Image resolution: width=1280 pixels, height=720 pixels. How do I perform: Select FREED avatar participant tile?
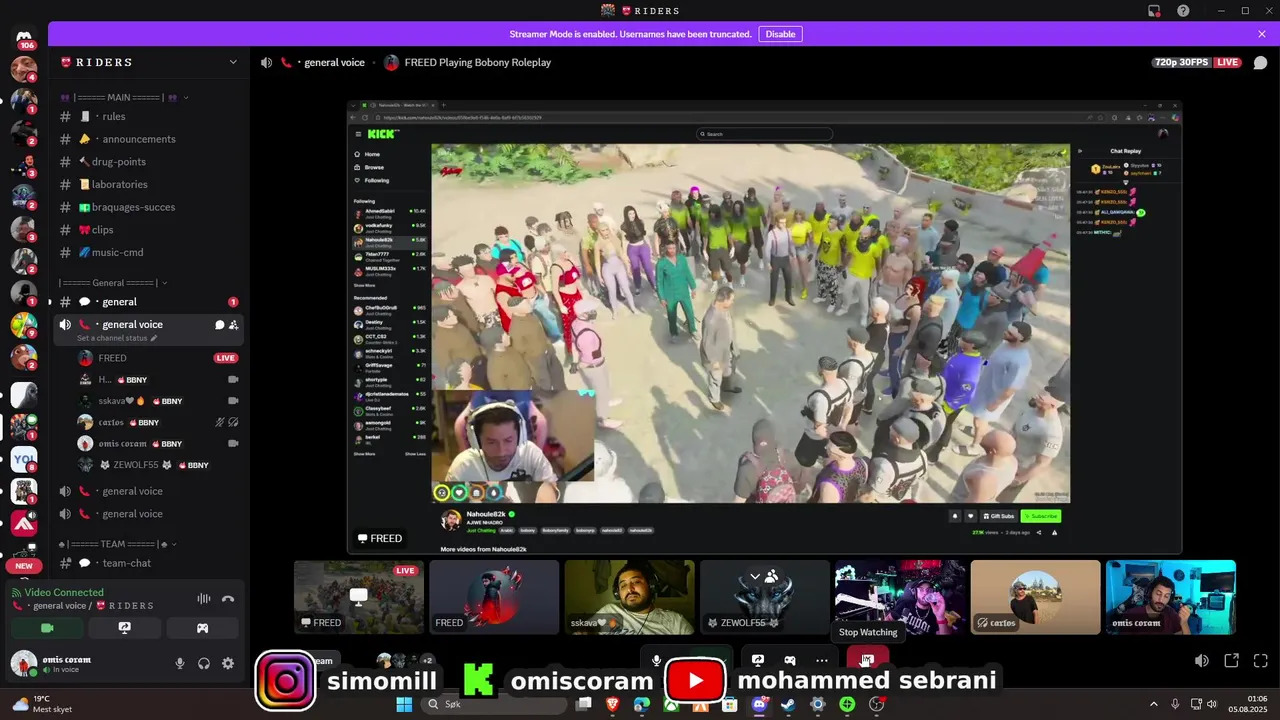click(x=494, y=597)
